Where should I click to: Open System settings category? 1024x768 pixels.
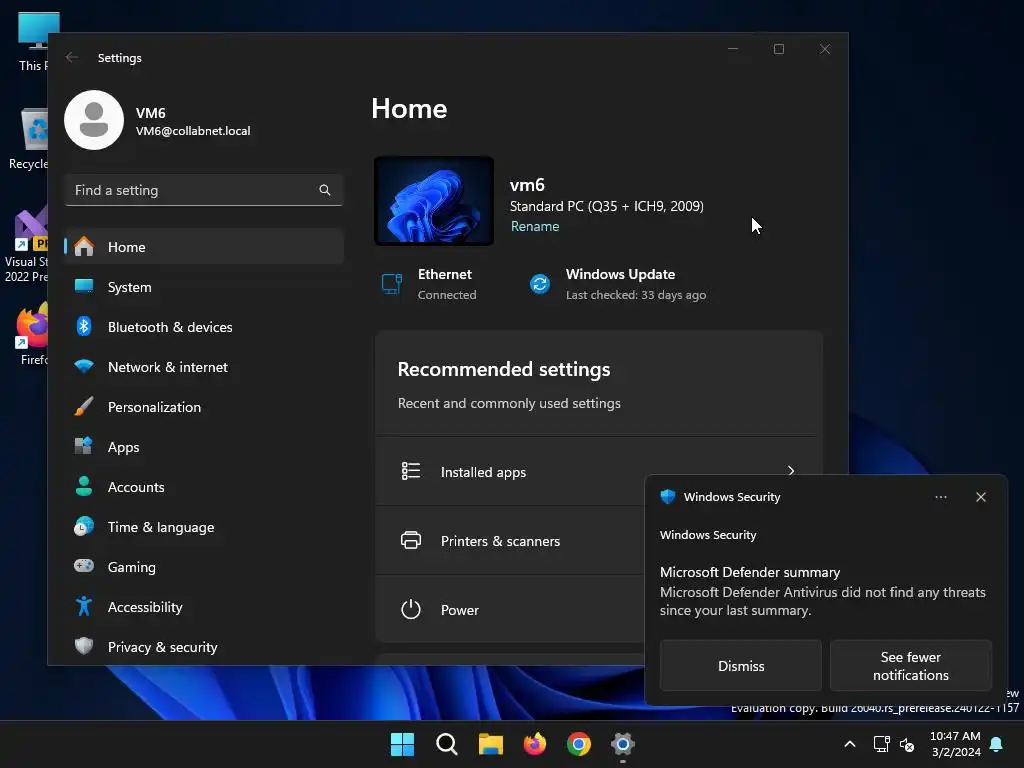click(x=204, y=287)
